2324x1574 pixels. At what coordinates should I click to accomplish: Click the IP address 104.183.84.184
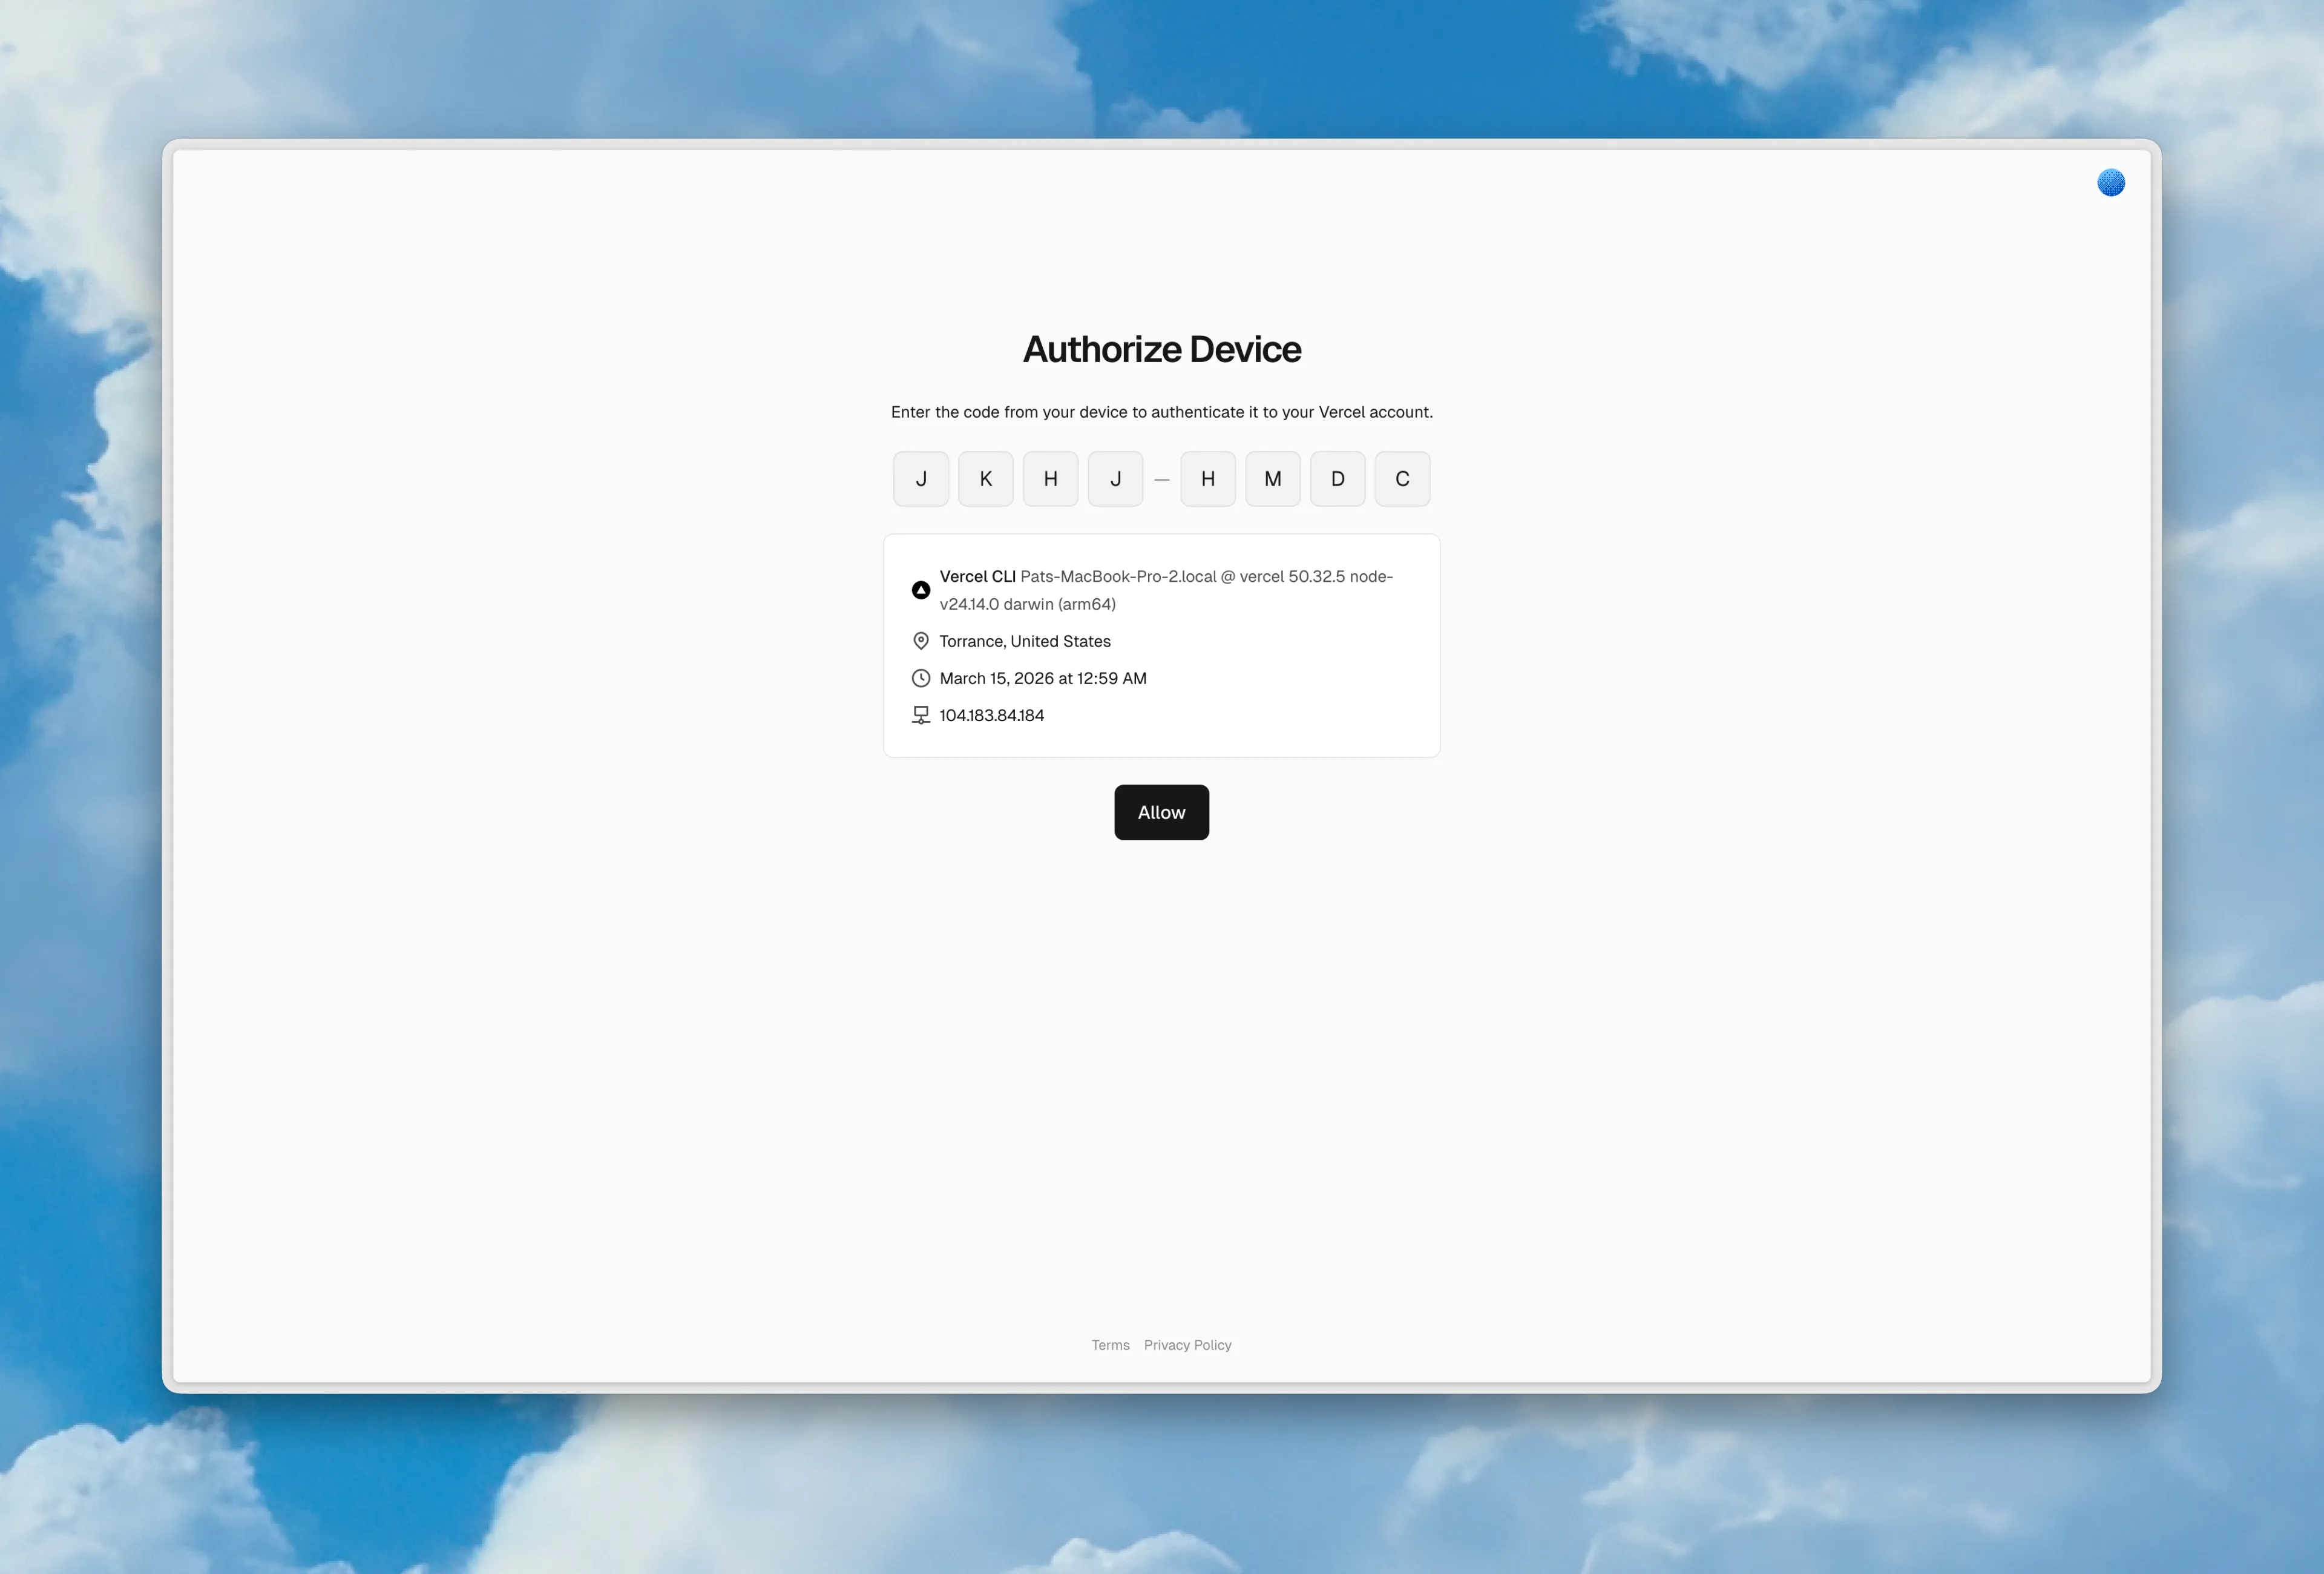[992, 715]
